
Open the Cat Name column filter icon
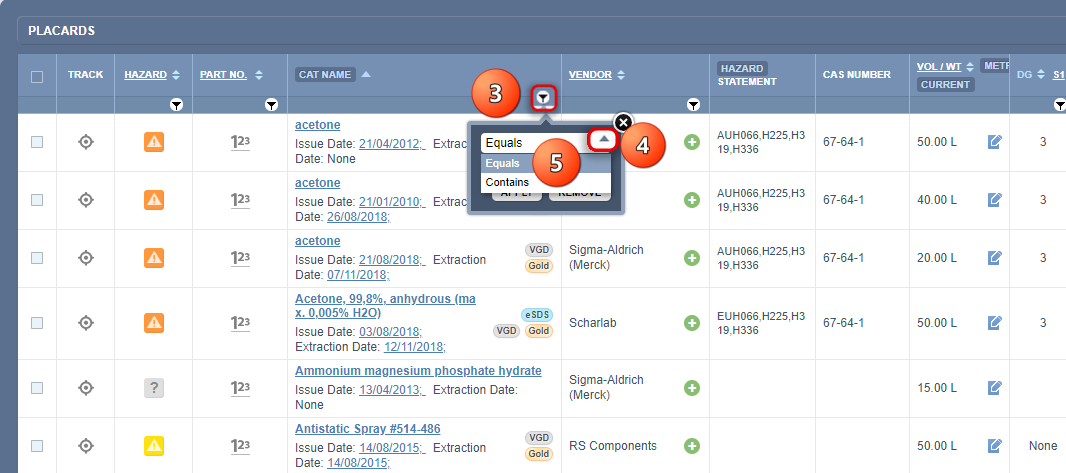543,99
